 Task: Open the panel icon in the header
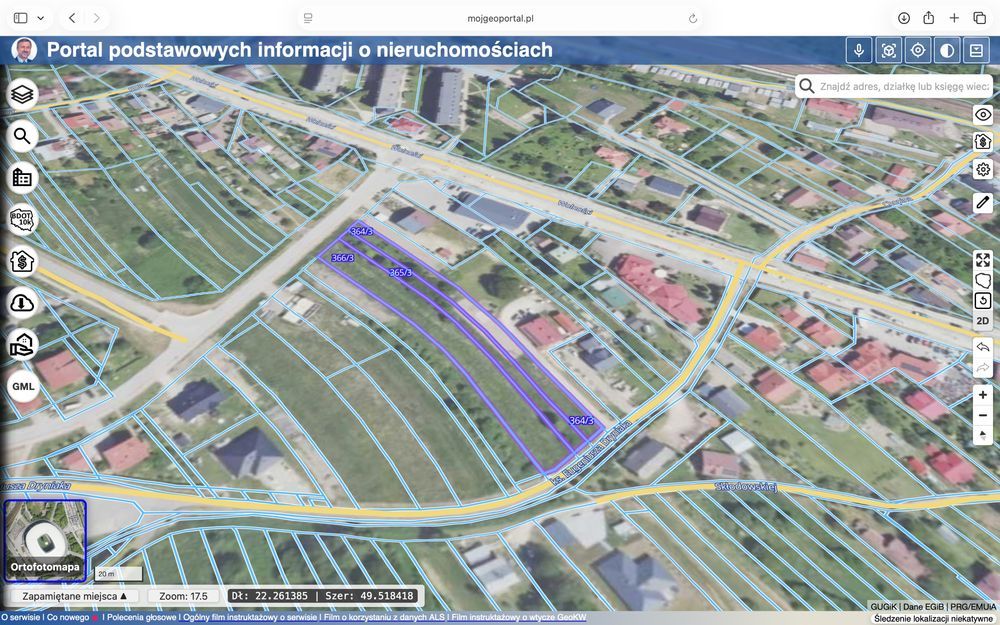[x=976, y=50]
